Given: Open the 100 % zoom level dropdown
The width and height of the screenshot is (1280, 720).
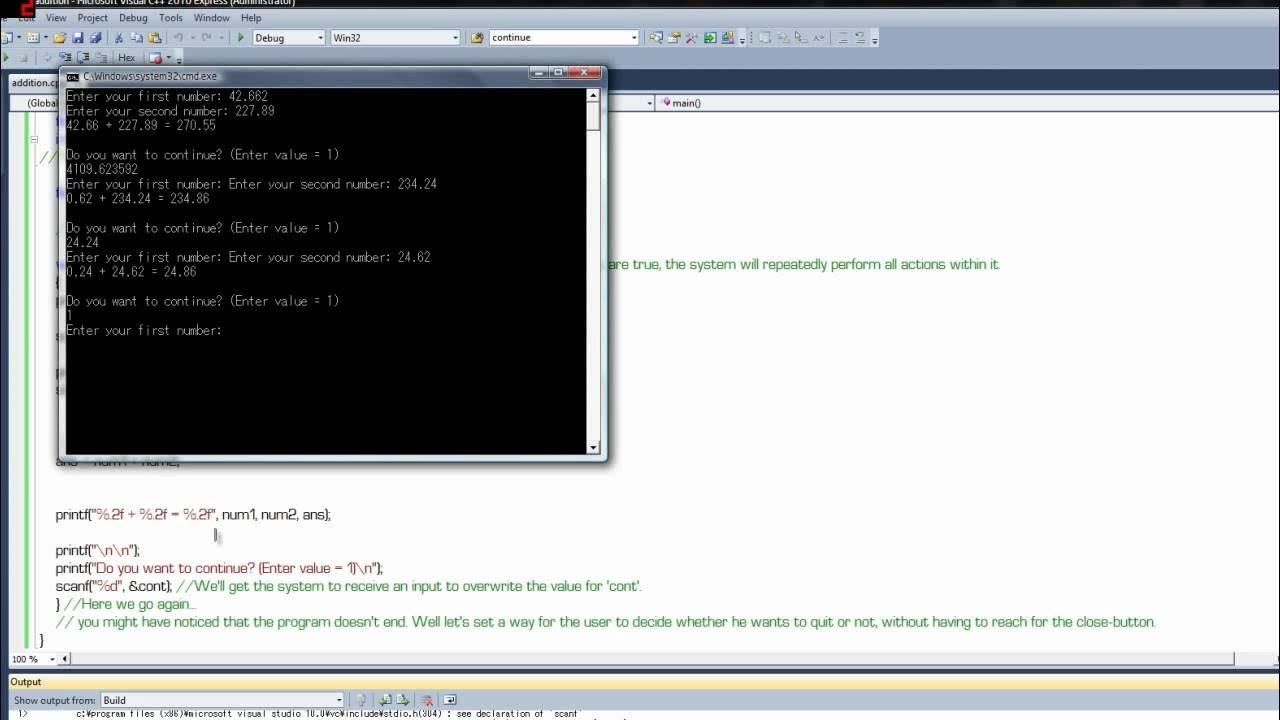Looking at the screenshot, I should click(x=53, y=659).
